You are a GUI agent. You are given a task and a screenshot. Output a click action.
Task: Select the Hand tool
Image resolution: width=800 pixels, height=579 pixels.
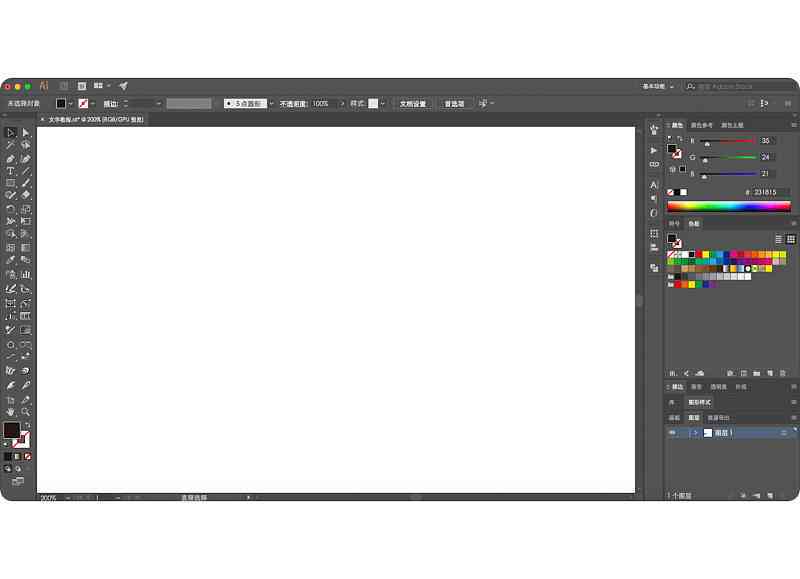[x=10, y=411]
